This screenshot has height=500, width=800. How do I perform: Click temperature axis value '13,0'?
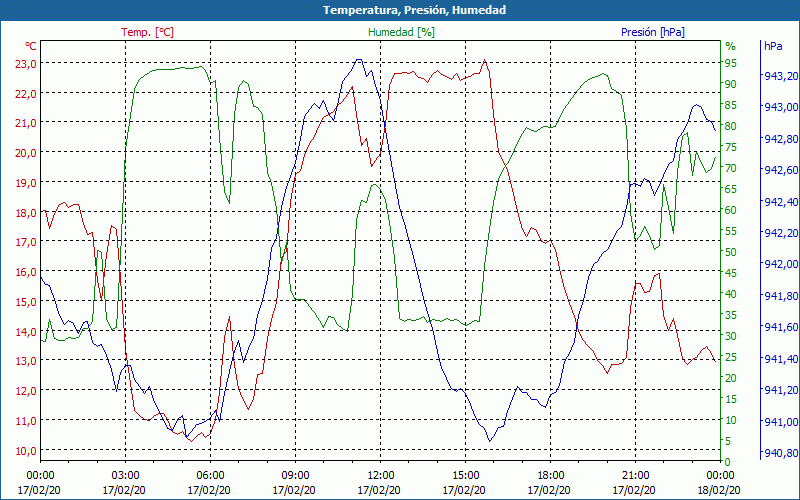point(26,360)
